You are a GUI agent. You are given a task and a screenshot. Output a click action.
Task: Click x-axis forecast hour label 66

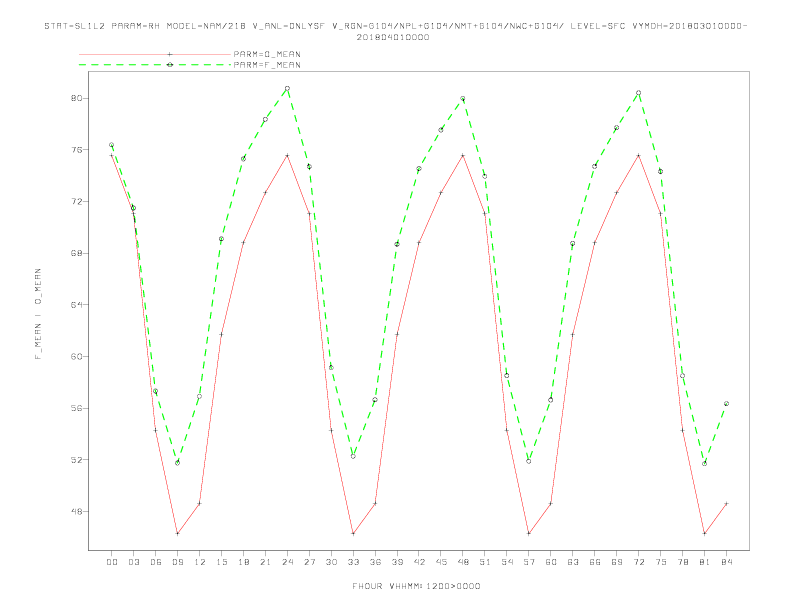pyautogui.click(x=595, y=562)
